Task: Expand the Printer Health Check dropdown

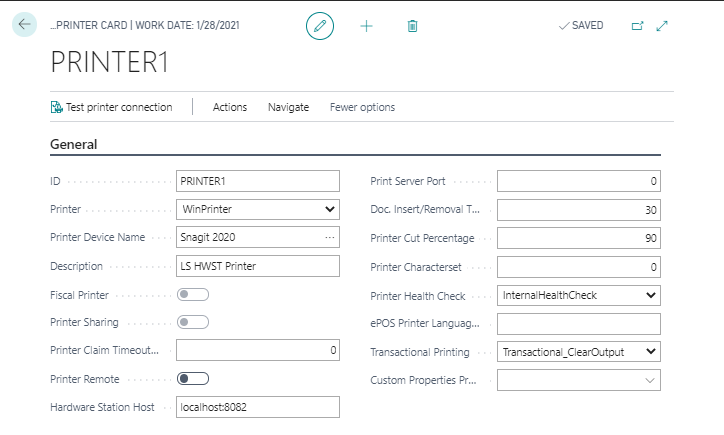Action: tap(650, 295)
